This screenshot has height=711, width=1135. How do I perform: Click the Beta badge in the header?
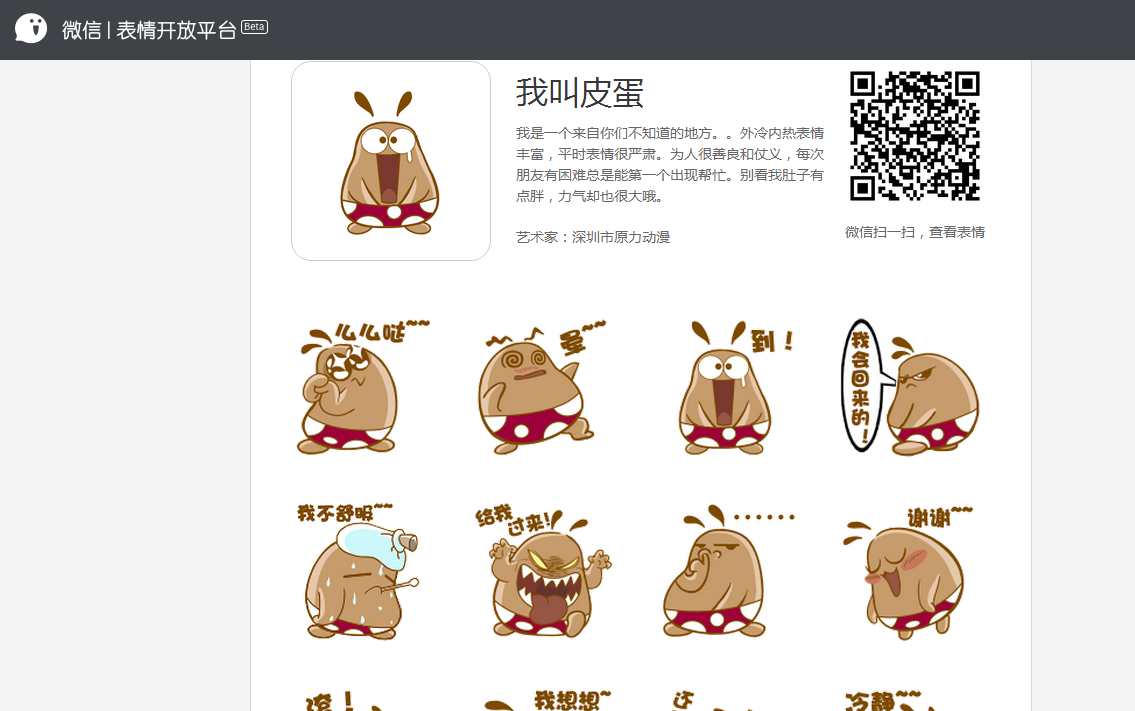click(x=254, y=27)
